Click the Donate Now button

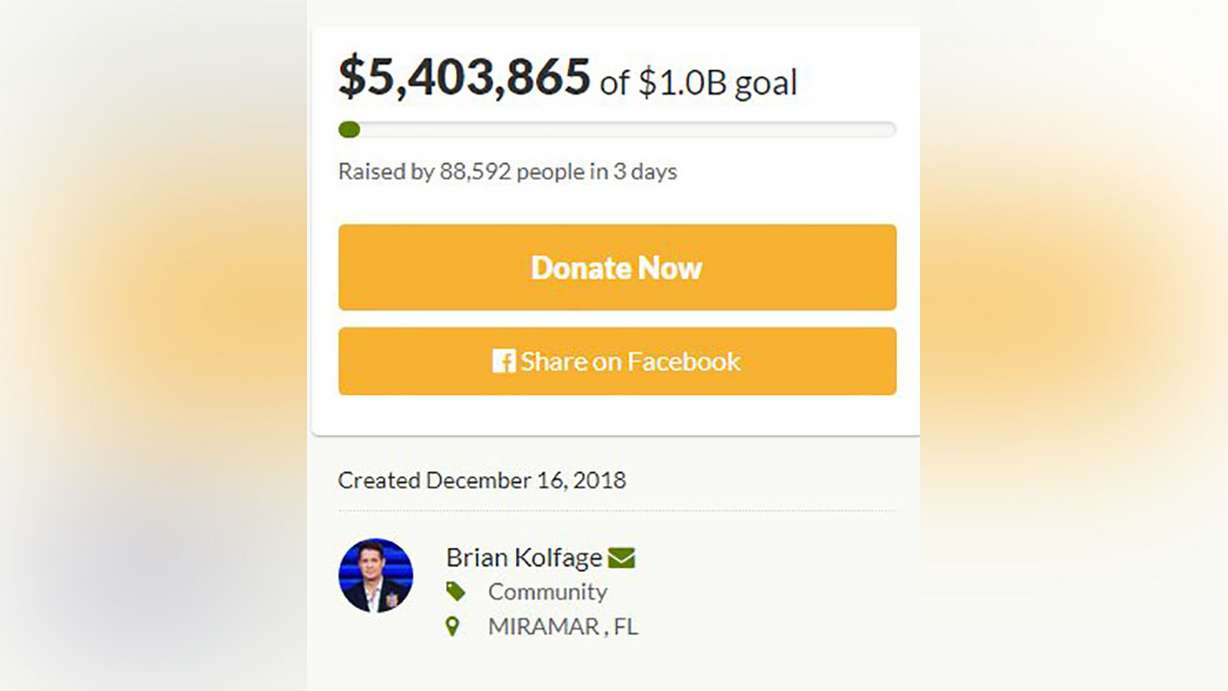(x=617, y=267)
